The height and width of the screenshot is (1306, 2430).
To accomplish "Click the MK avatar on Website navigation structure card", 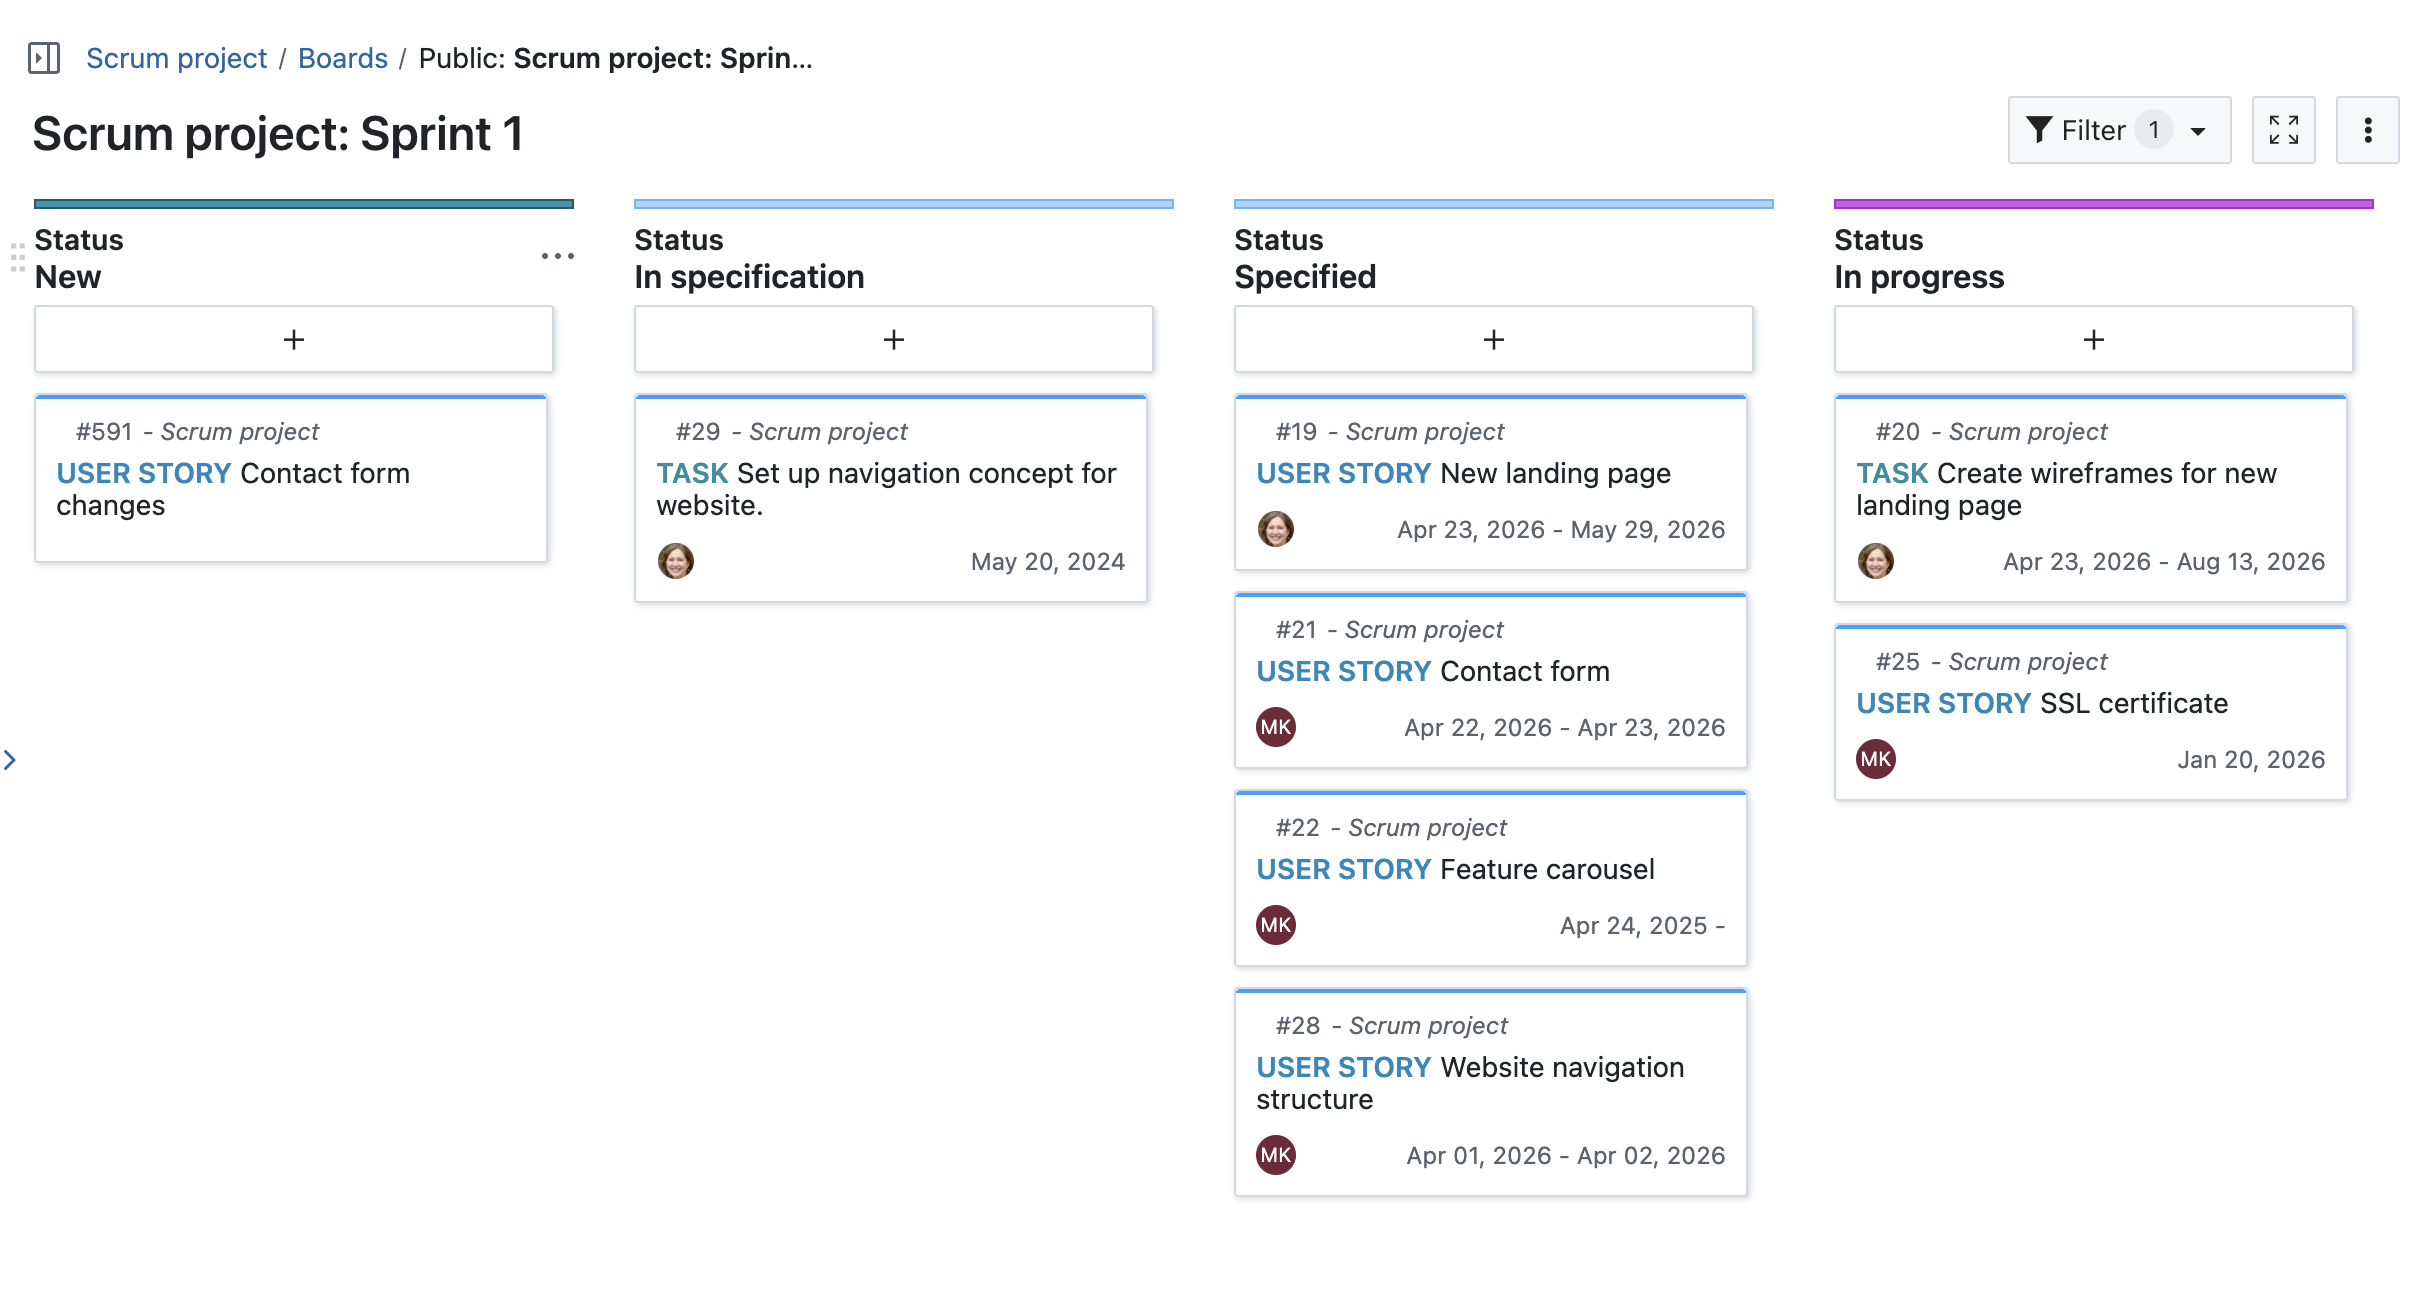I will [x=1276, y=1155].
